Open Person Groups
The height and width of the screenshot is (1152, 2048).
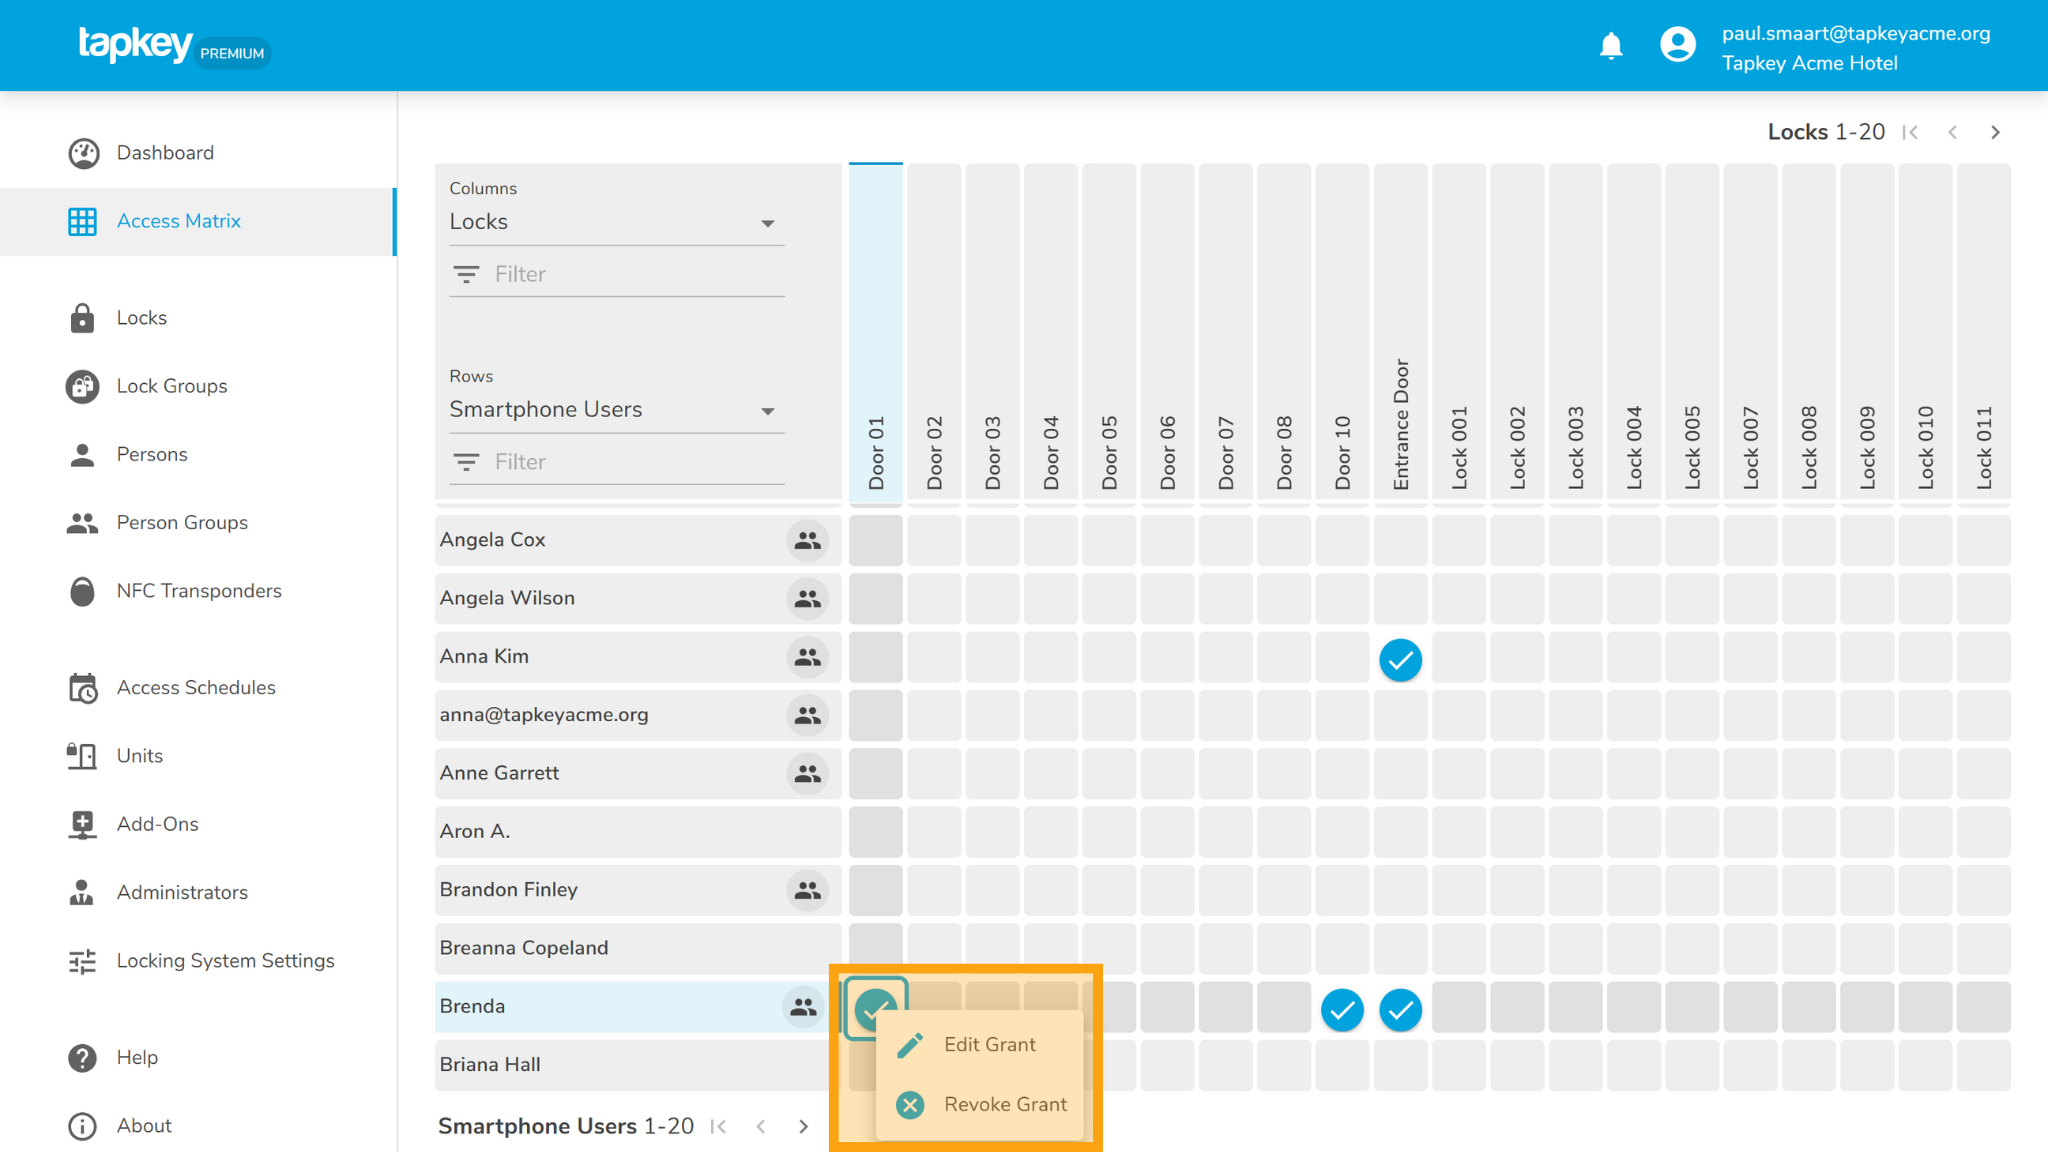point(198,523)
